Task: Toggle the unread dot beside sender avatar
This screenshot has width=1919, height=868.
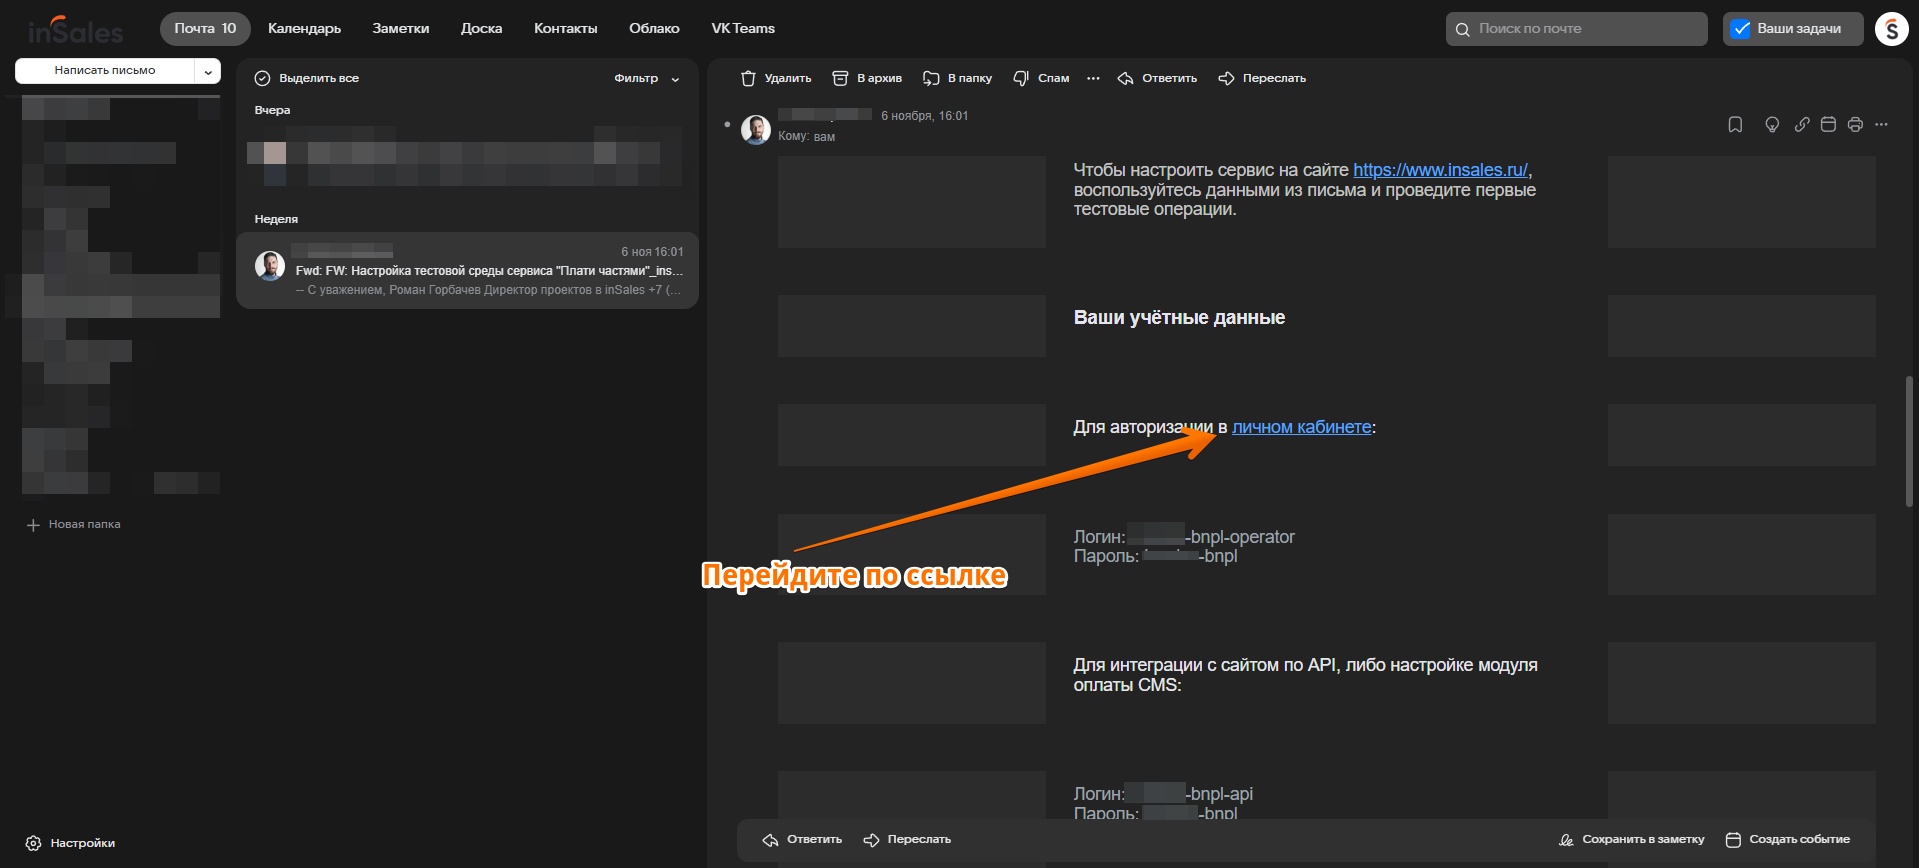Action: click(x=727, y=125)
